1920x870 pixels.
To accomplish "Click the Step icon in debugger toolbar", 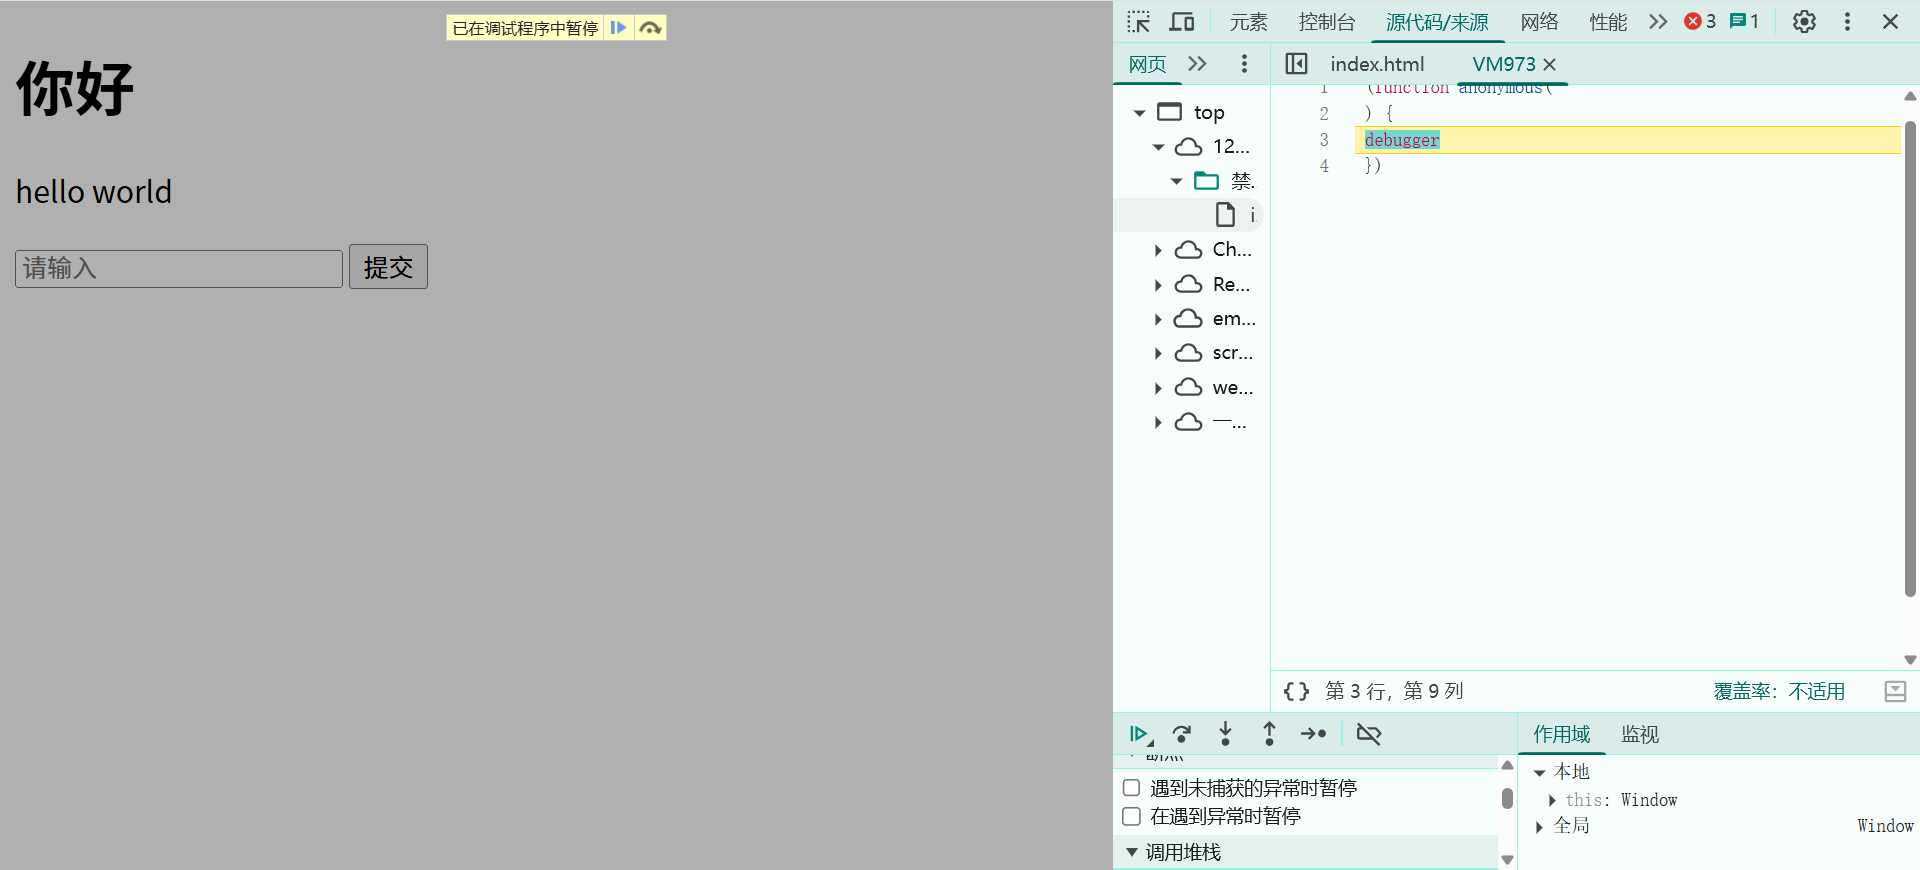I will (1313, 734).
